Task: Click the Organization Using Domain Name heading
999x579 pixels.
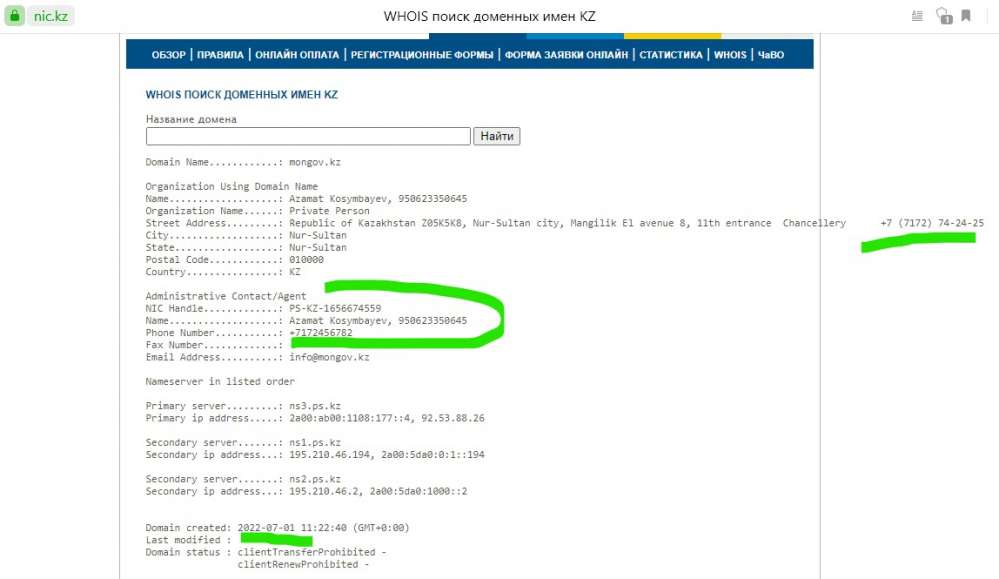Action: click(231, 186)
